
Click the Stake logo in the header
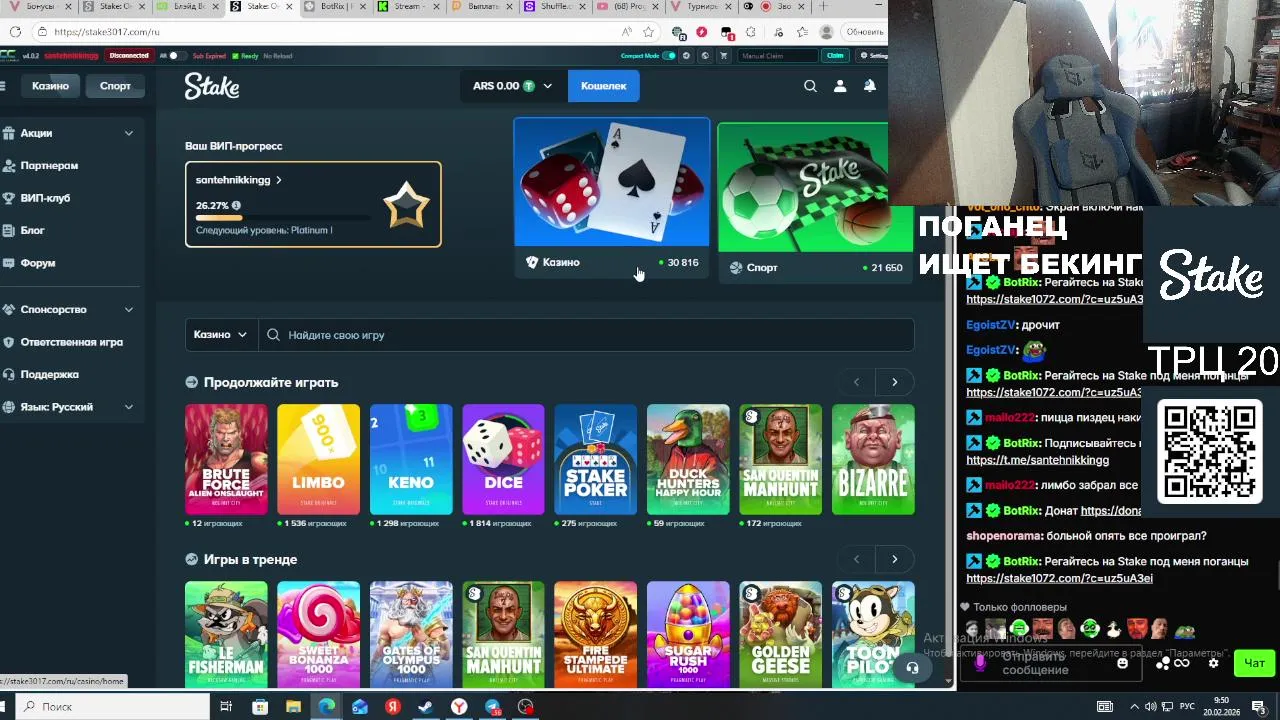[212, 86]
